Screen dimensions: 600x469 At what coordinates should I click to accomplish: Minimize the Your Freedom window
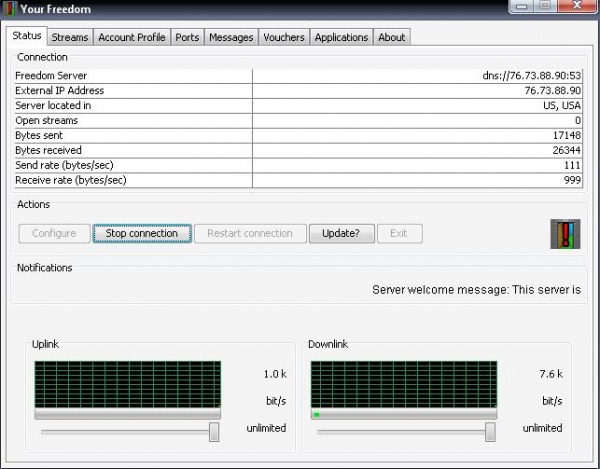point(522,7)
